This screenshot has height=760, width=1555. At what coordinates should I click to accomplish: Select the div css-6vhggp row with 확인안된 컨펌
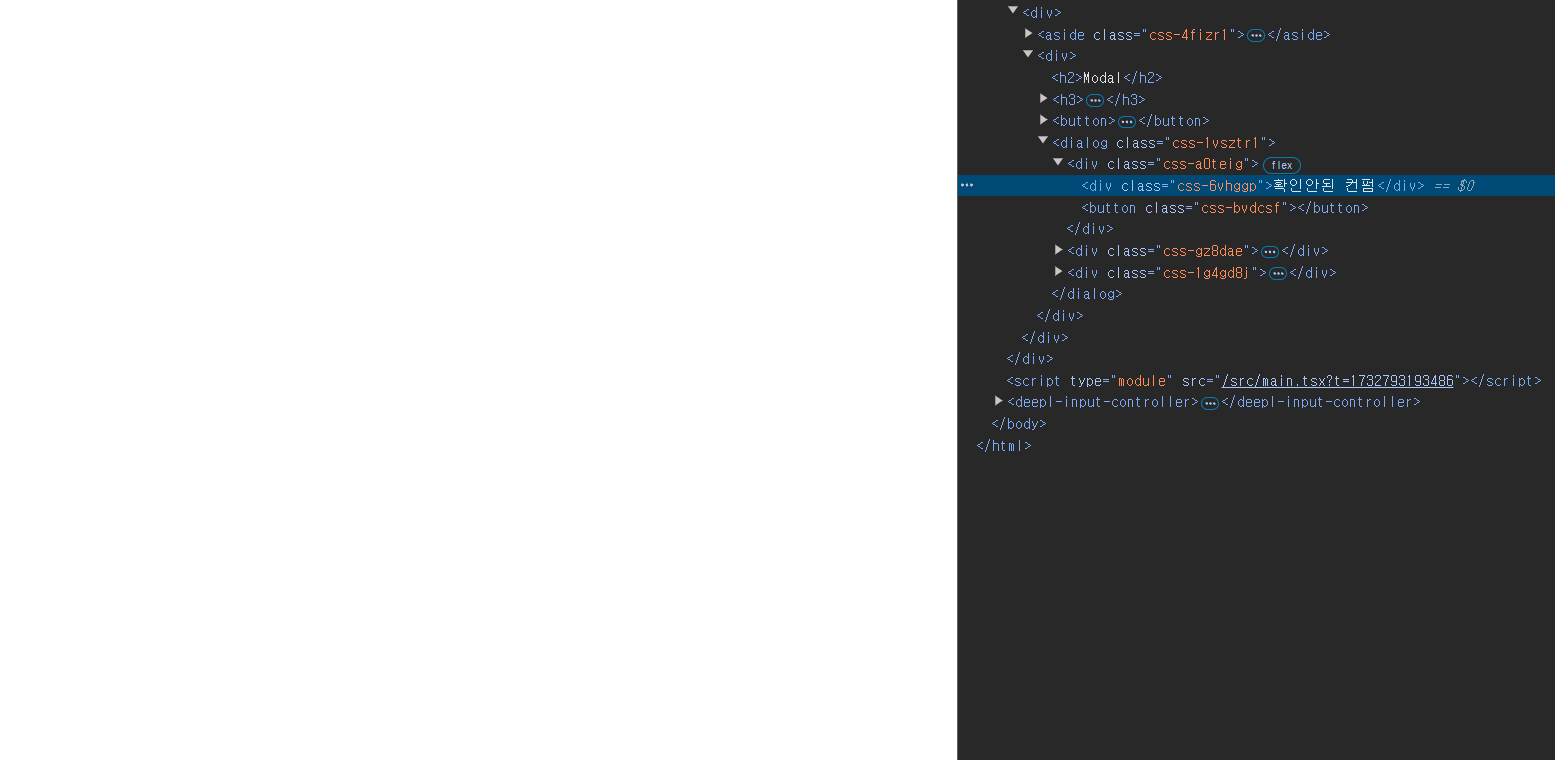pos(1256,186)
